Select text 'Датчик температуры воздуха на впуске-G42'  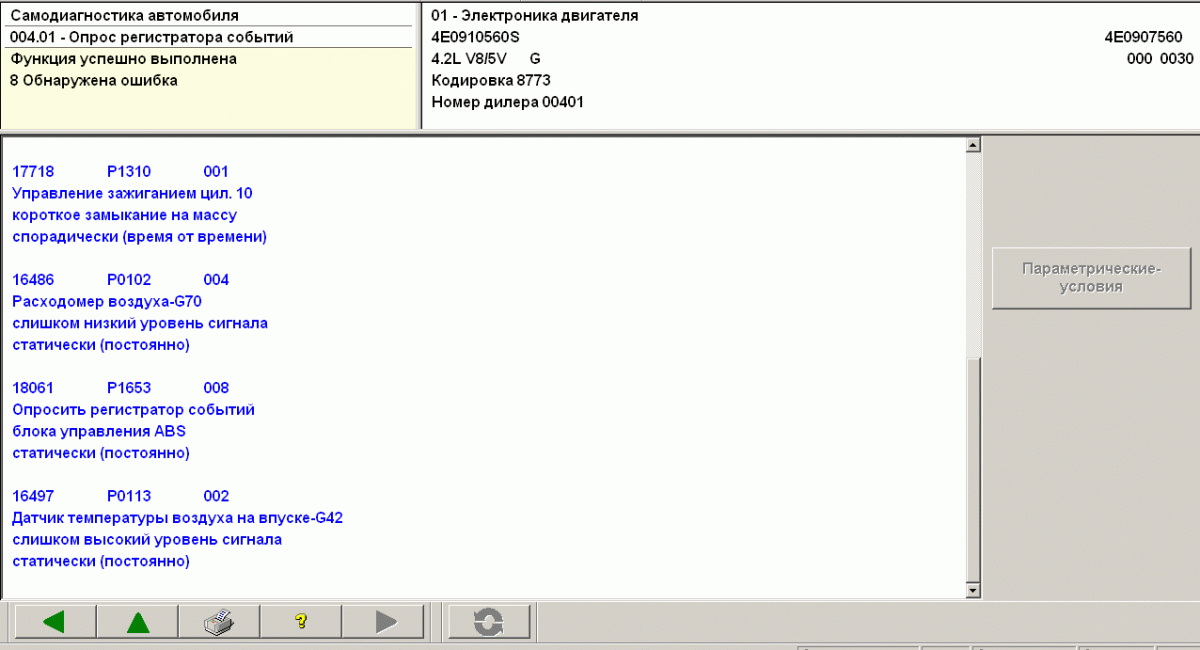click(178, 518)
